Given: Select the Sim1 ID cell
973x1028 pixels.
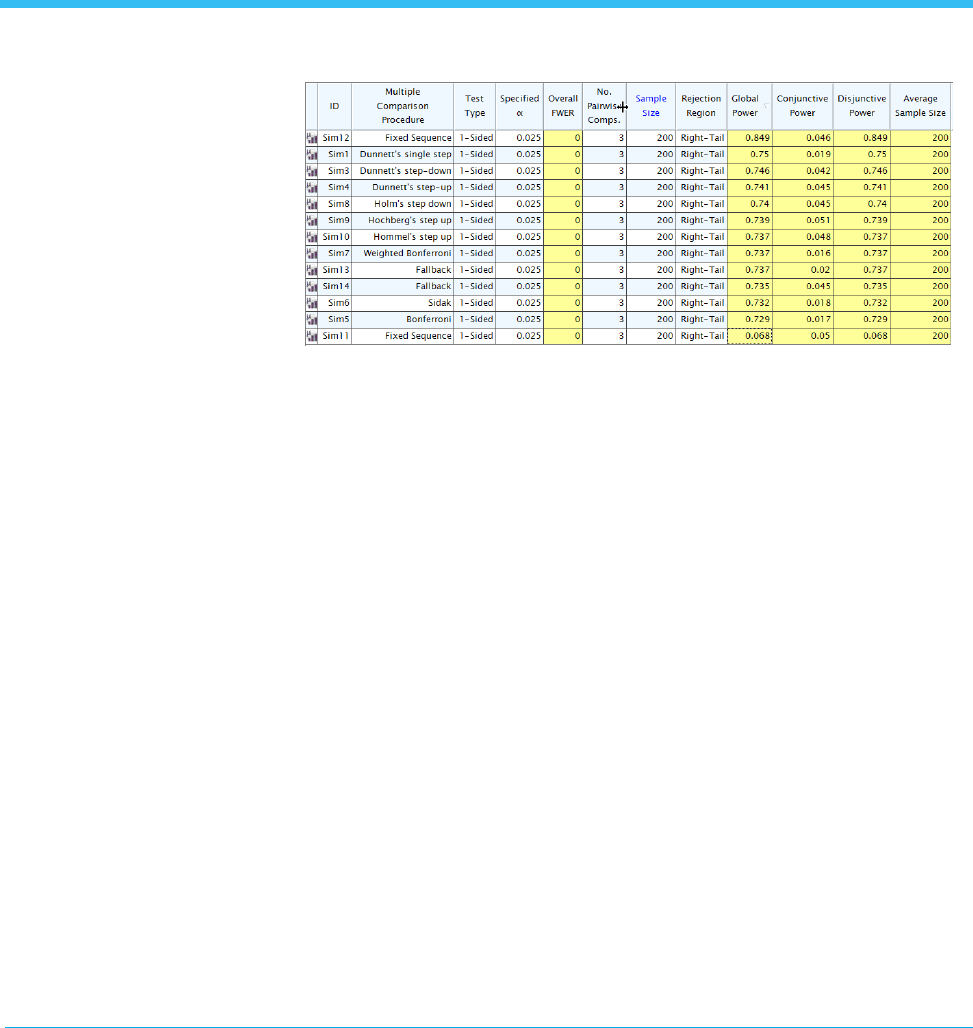Looking at the screenshot, I should point(334,155).
